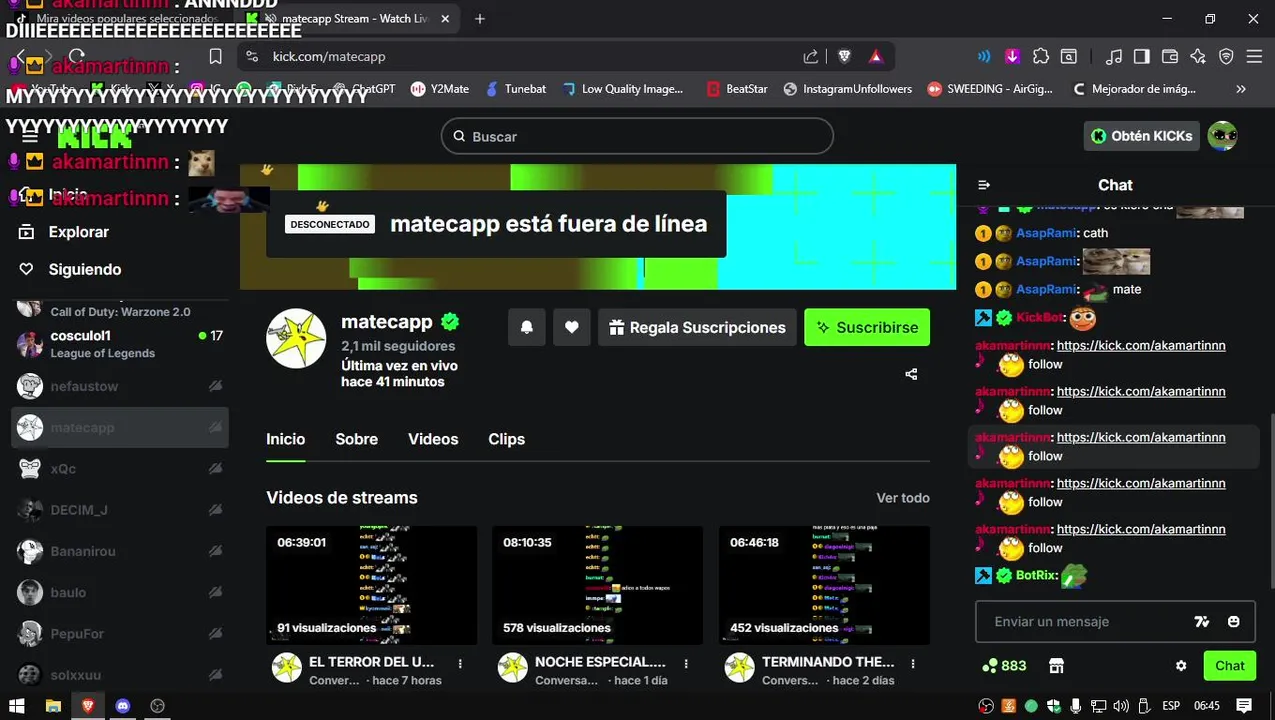The image size is (1275, 720).
Task: Open the music note media control icon
Action: pyautogui.click(x=1114, y=57)
